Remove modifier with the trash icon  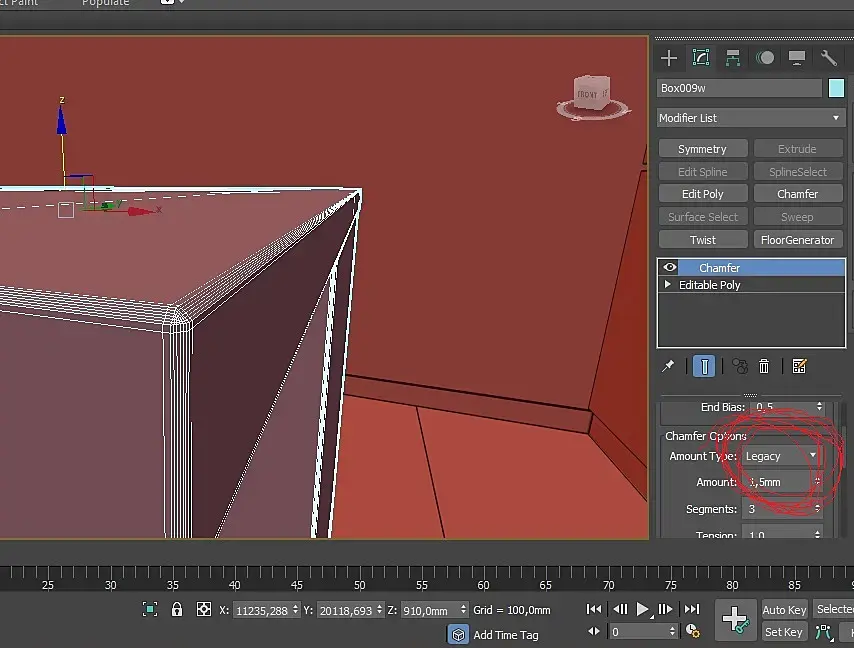(x=764, y=367)
